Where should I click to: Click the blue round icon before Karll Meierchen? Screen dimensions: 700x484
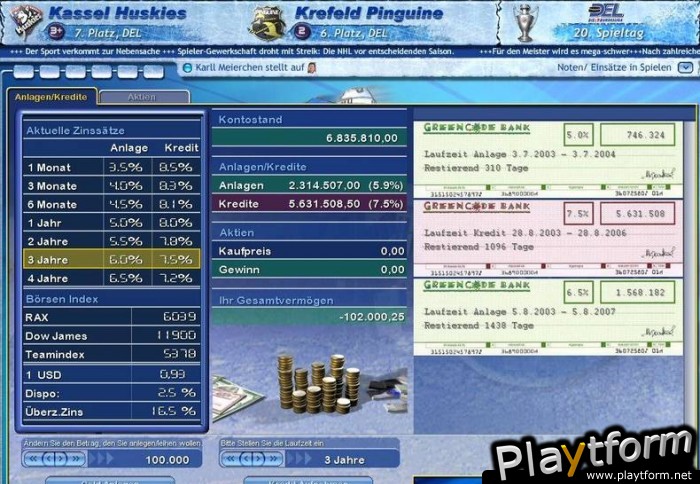tap(188, 68)
